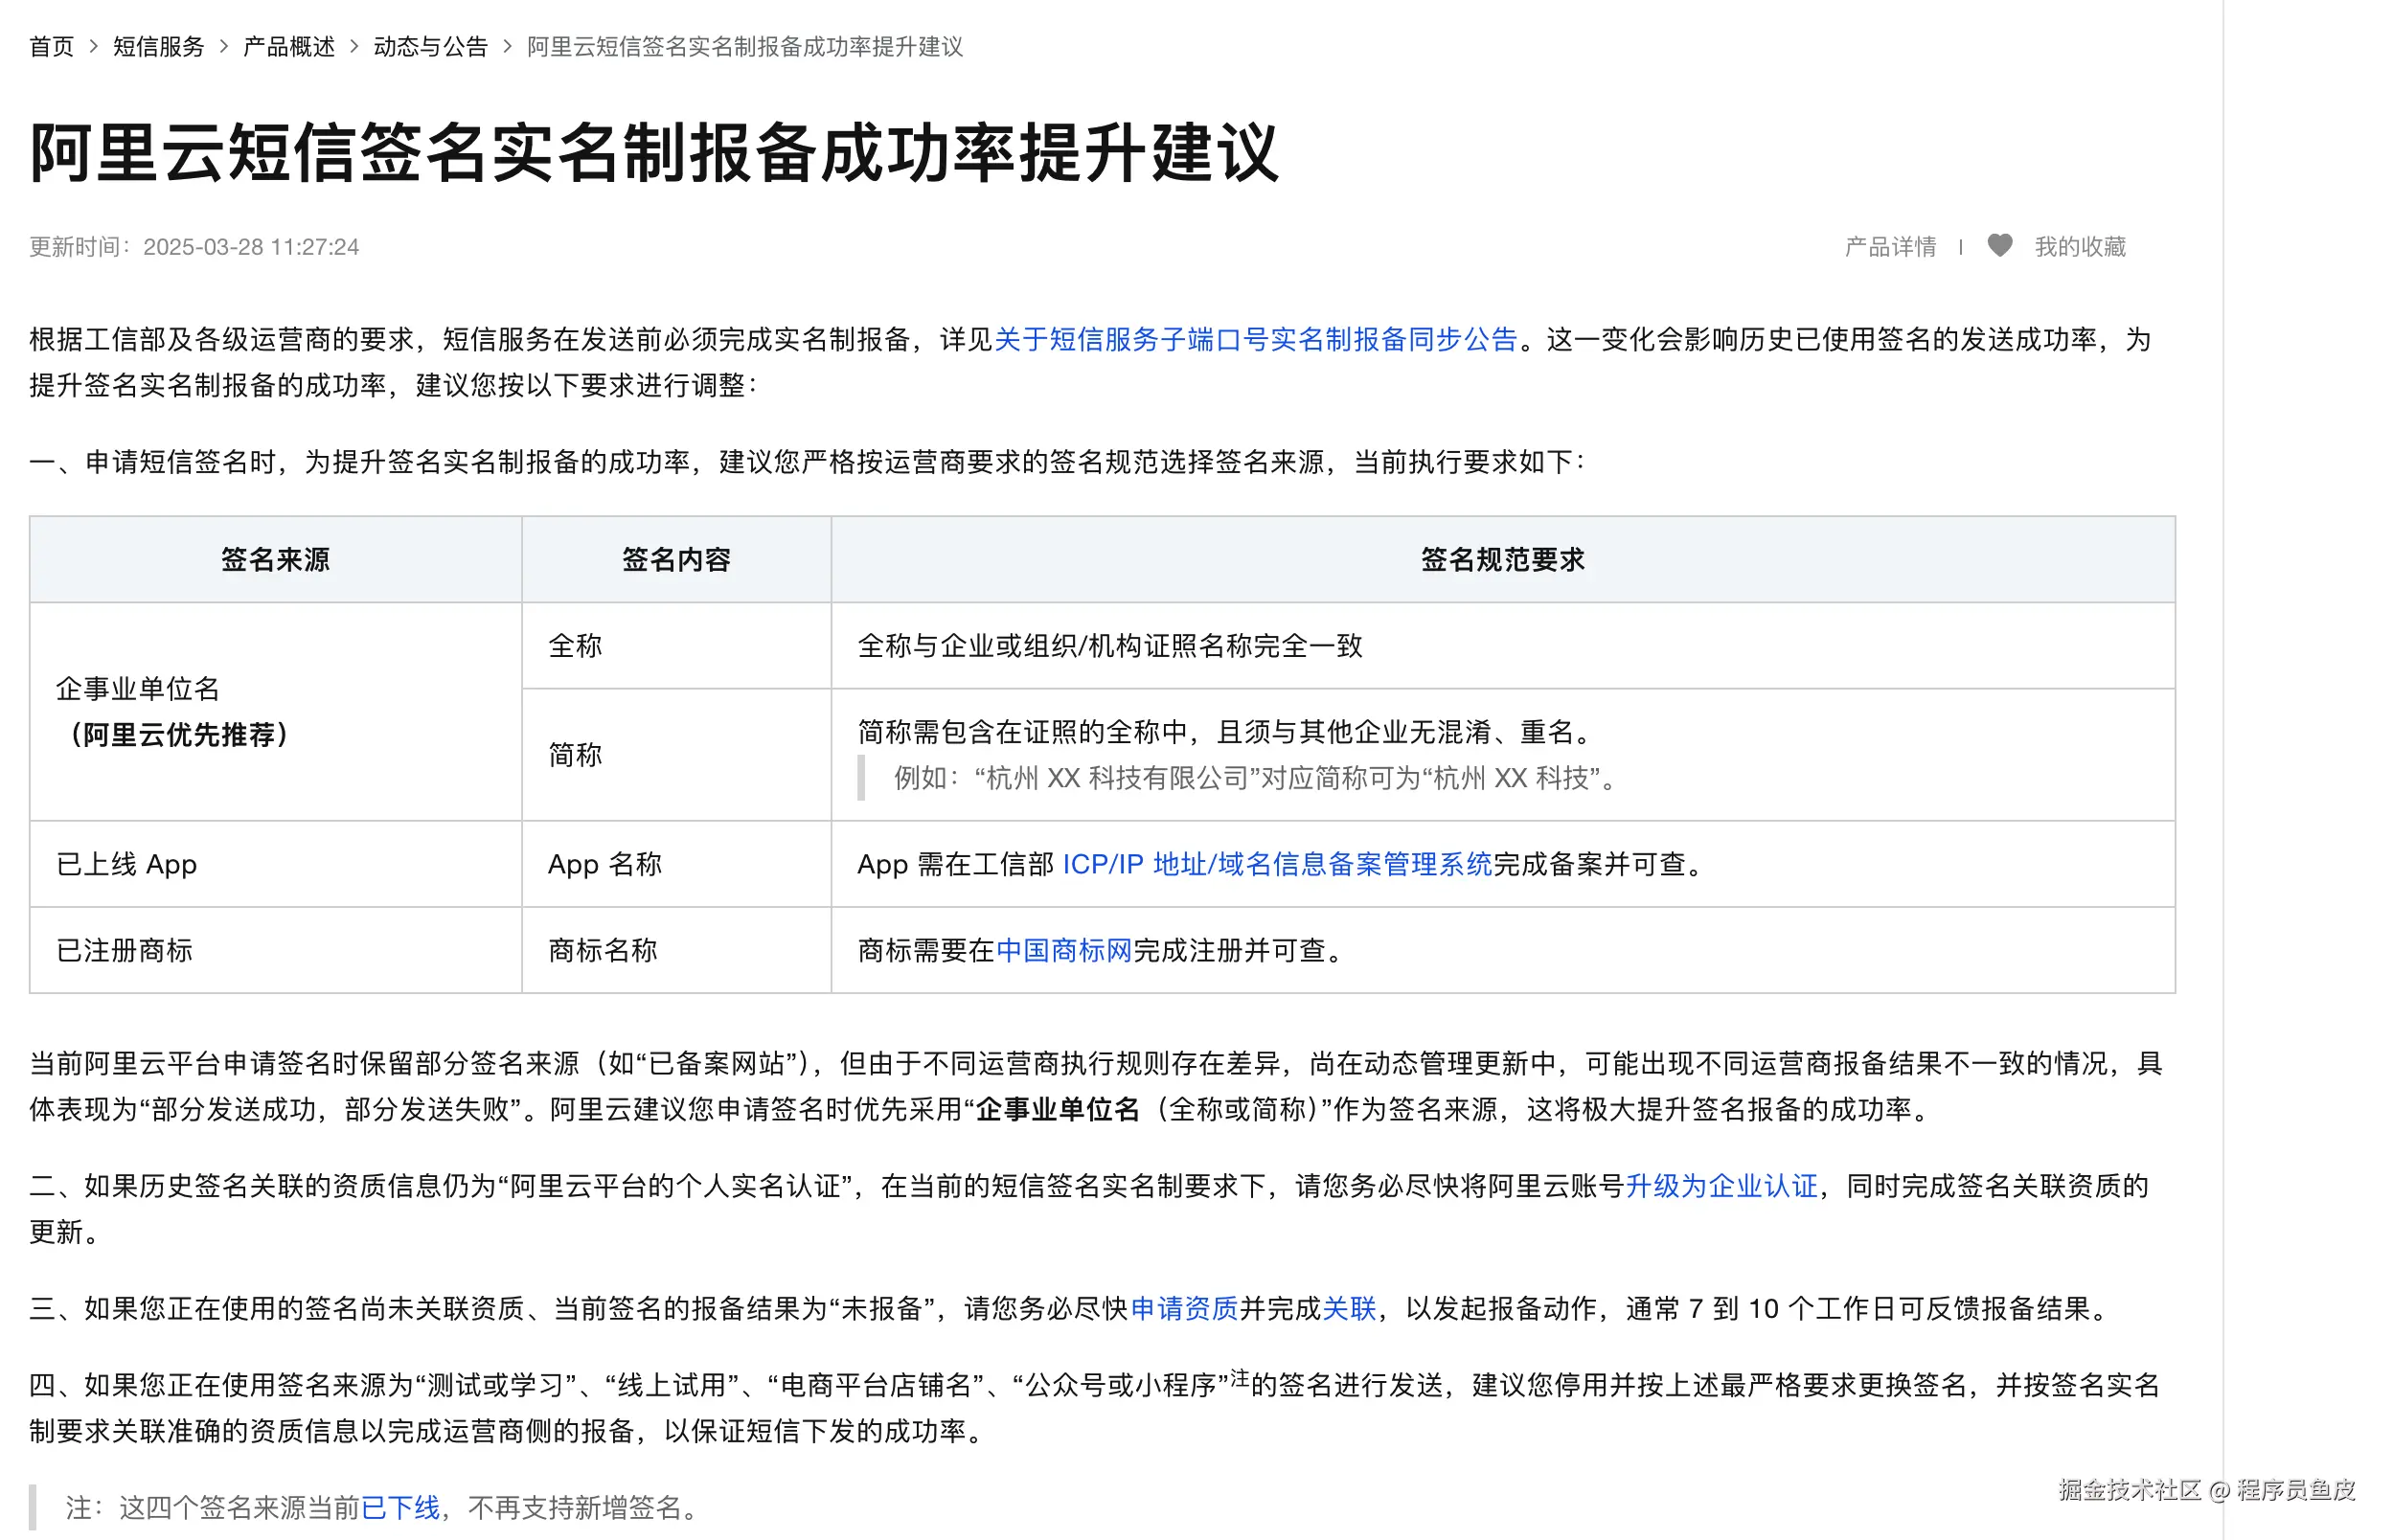Open 产品详情 link
The height and width of the screenshot is (1540, 2393).
click(1889, 247)
